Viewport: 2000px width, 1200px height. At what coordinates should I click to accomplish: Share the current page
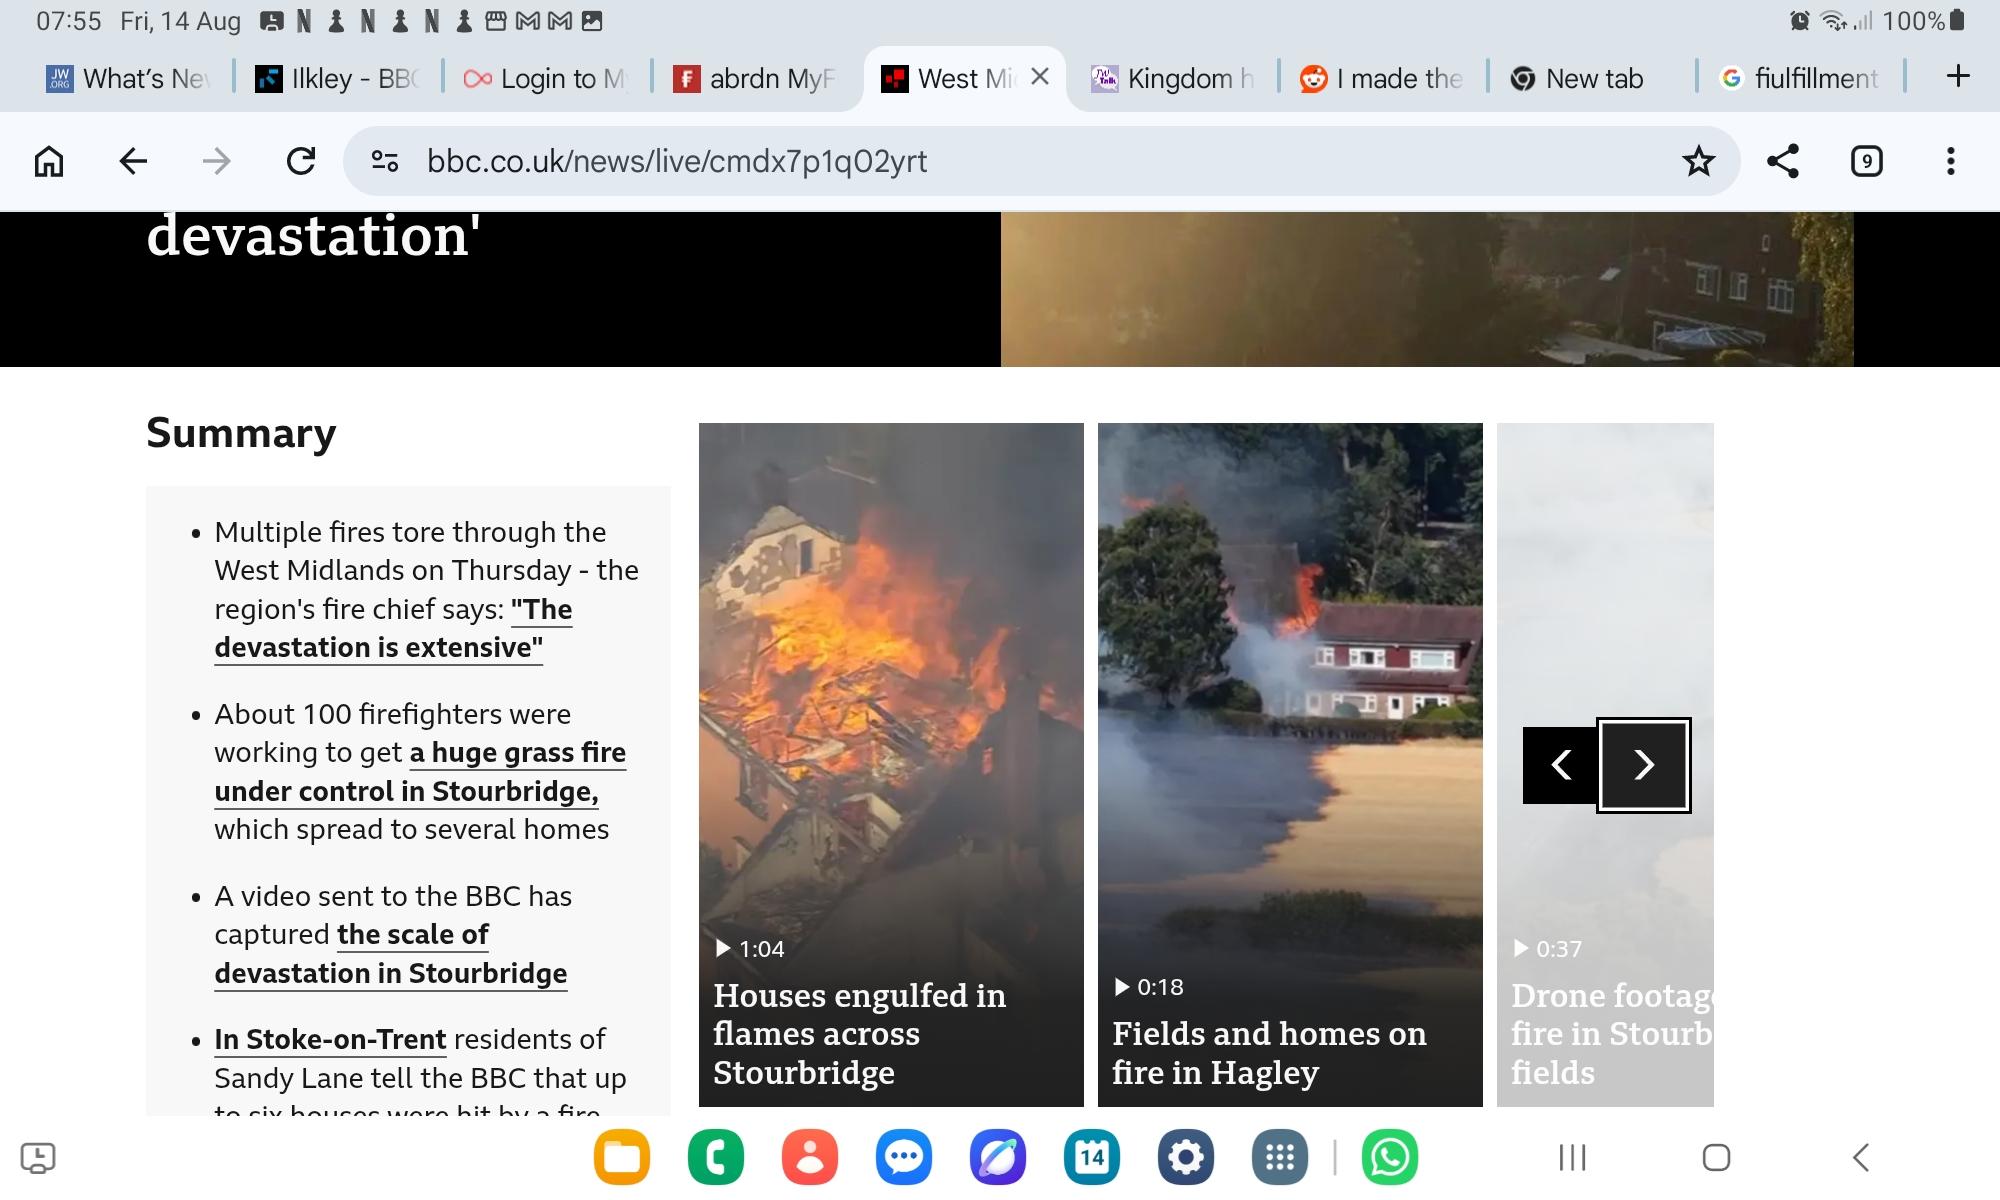pyautogui.click(x=1783, y=161)
